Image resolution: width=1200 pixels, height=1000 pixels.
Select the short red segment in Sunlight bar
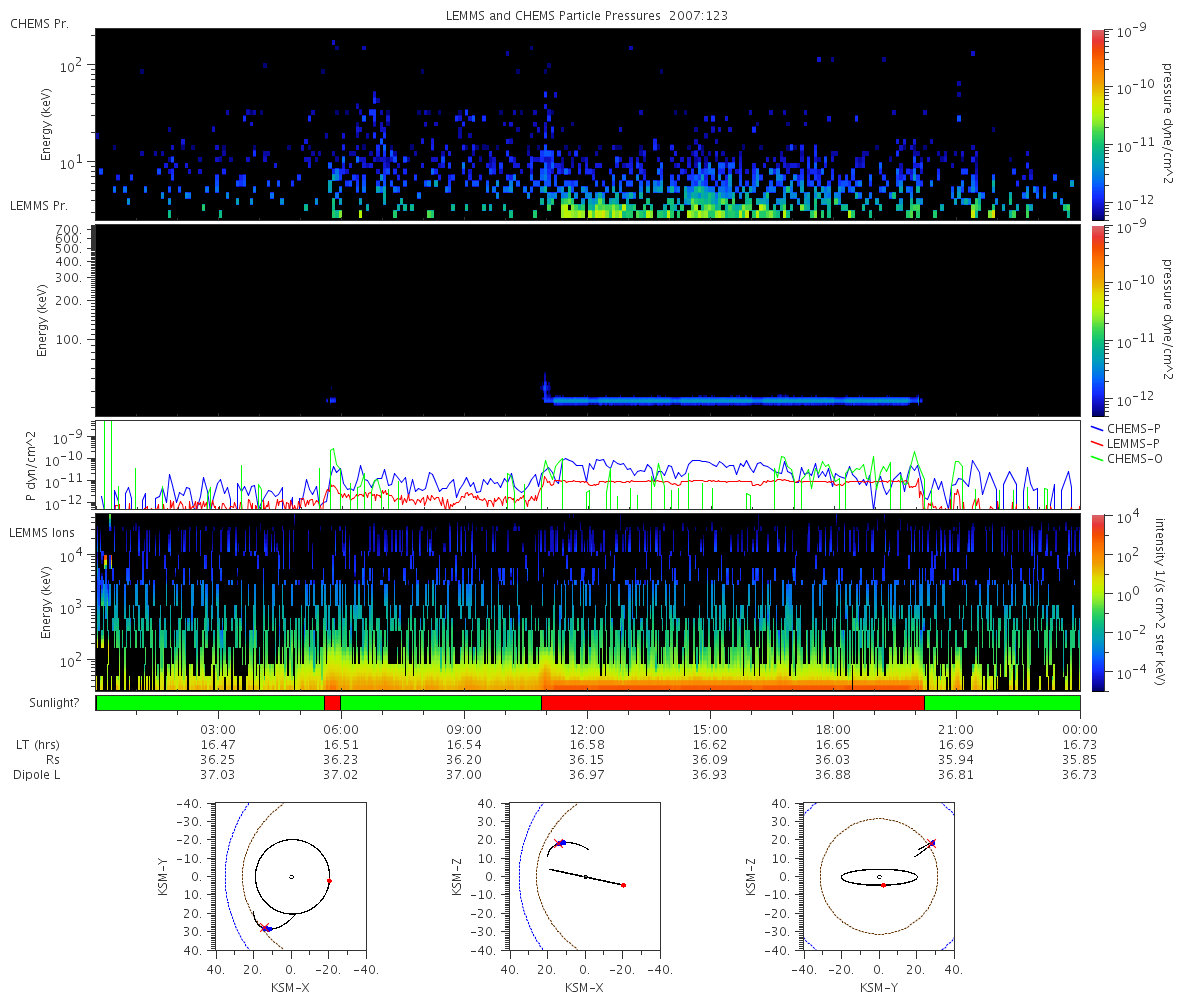click(x=332, y=703)
